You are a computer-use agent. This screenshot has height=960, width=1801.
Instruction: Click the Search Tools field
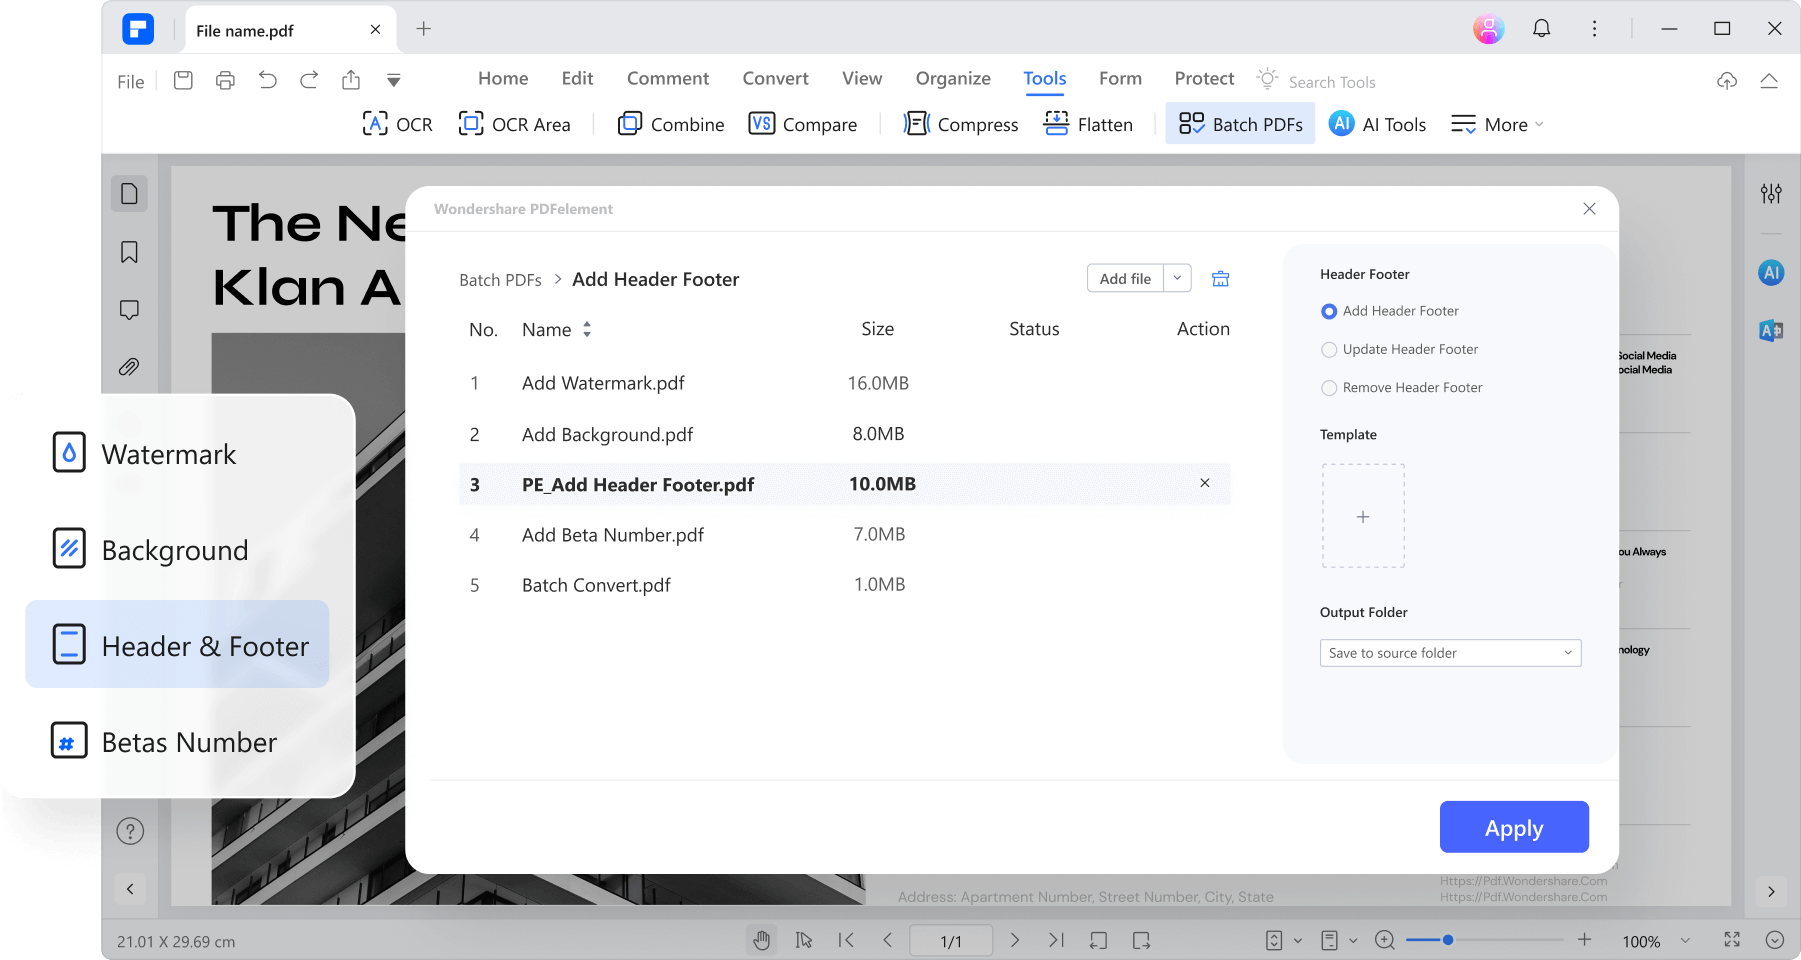click(1331, 82)
